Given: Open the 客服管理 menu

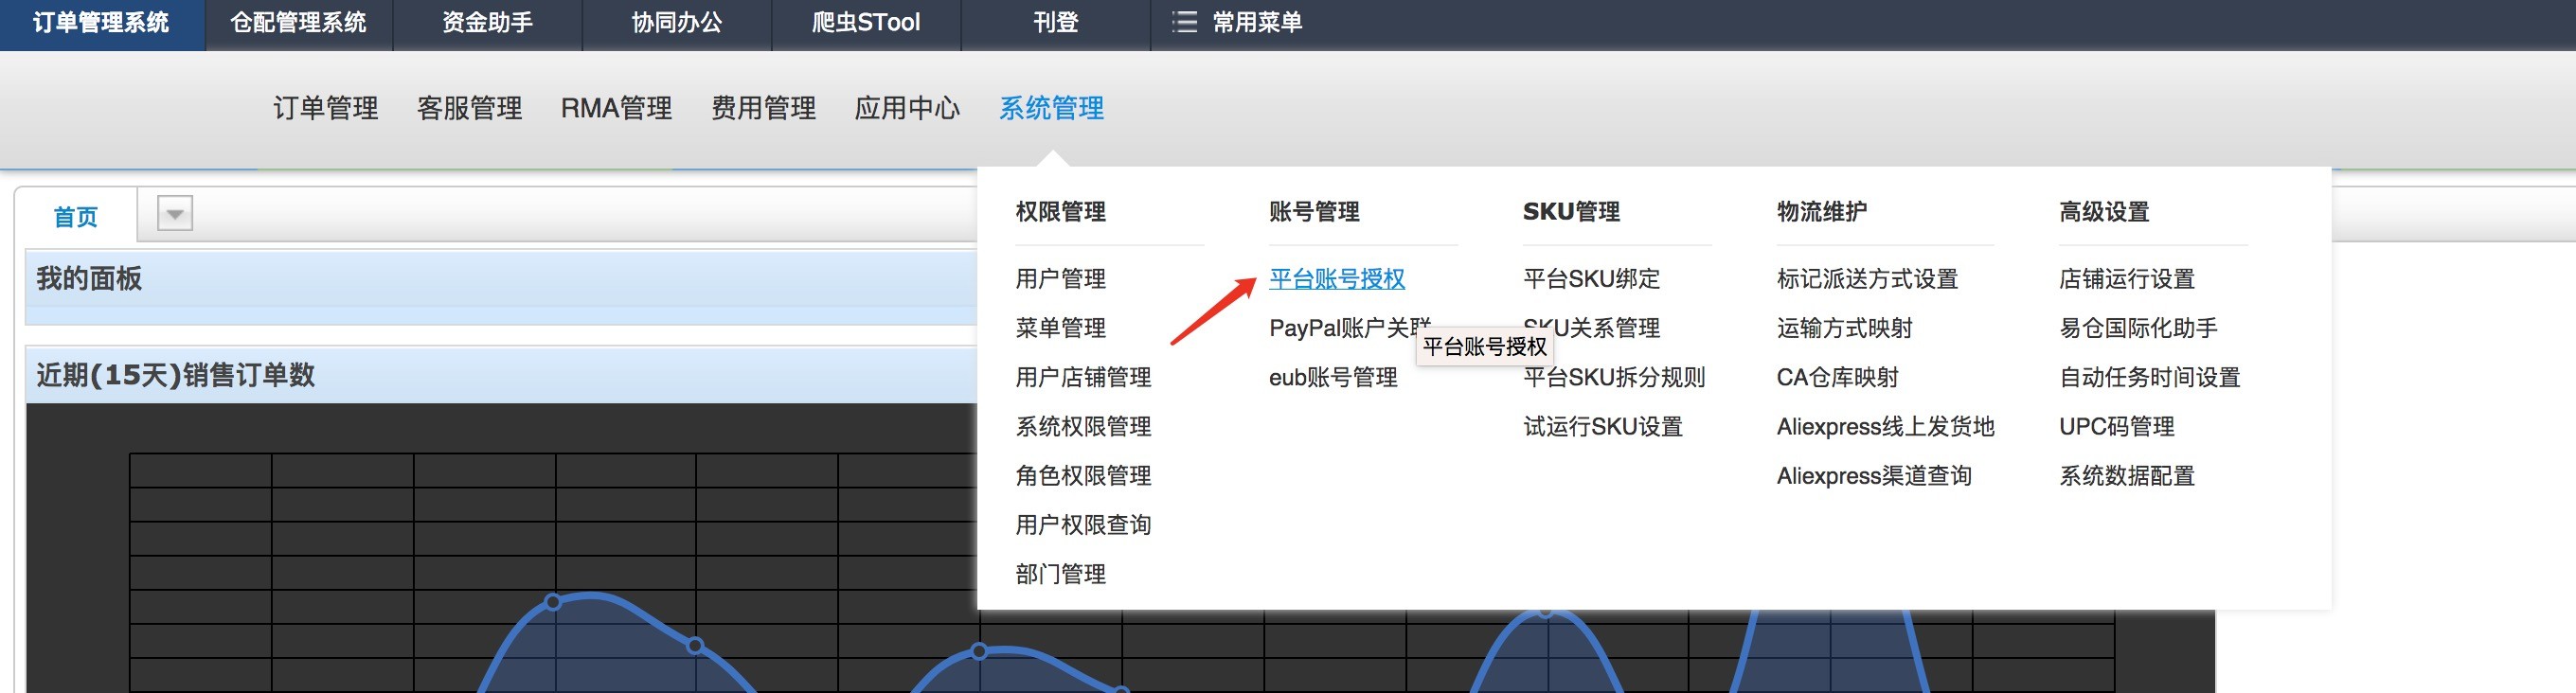Looking at the screenshot, I should (469, 108).
